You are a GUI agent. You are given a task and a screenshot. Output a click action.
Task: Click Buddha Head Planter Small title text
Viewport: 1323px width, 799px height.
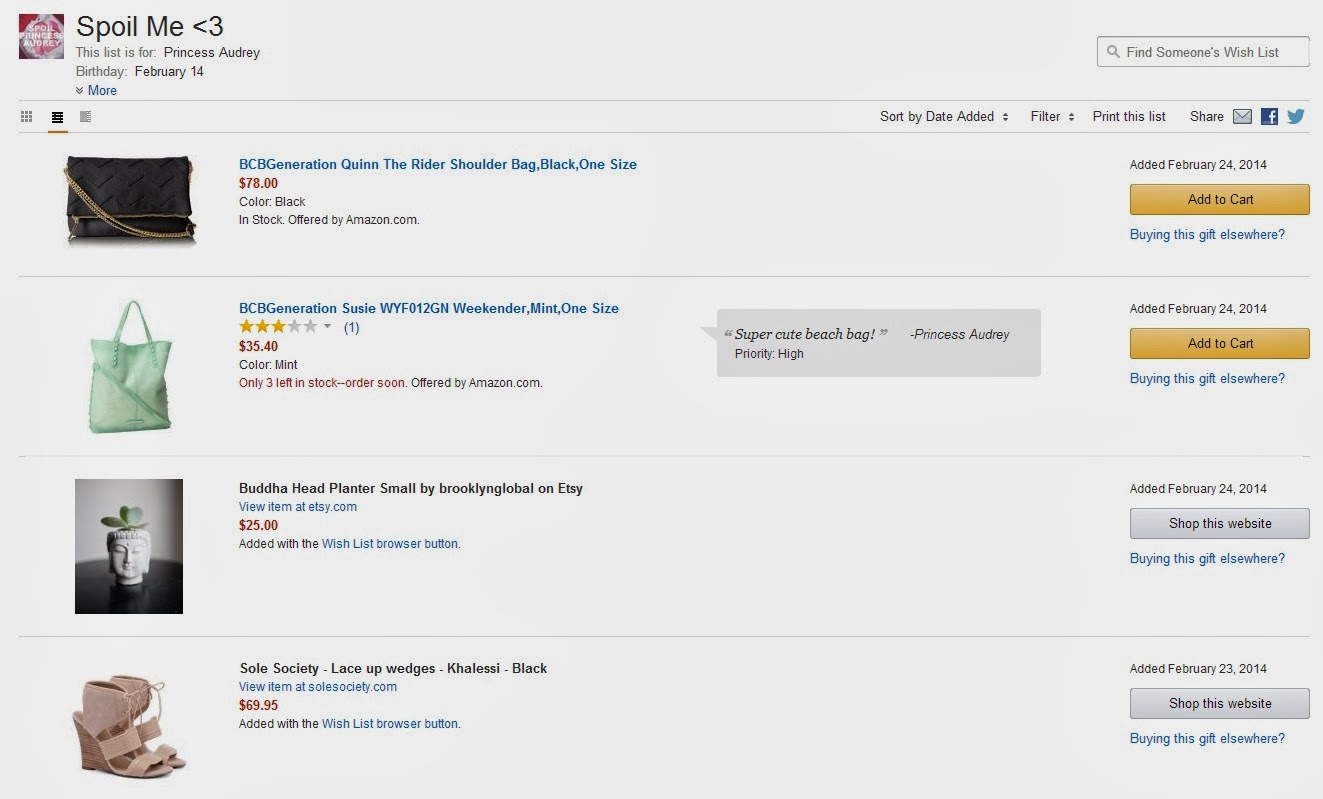click(x=410, y=488)
